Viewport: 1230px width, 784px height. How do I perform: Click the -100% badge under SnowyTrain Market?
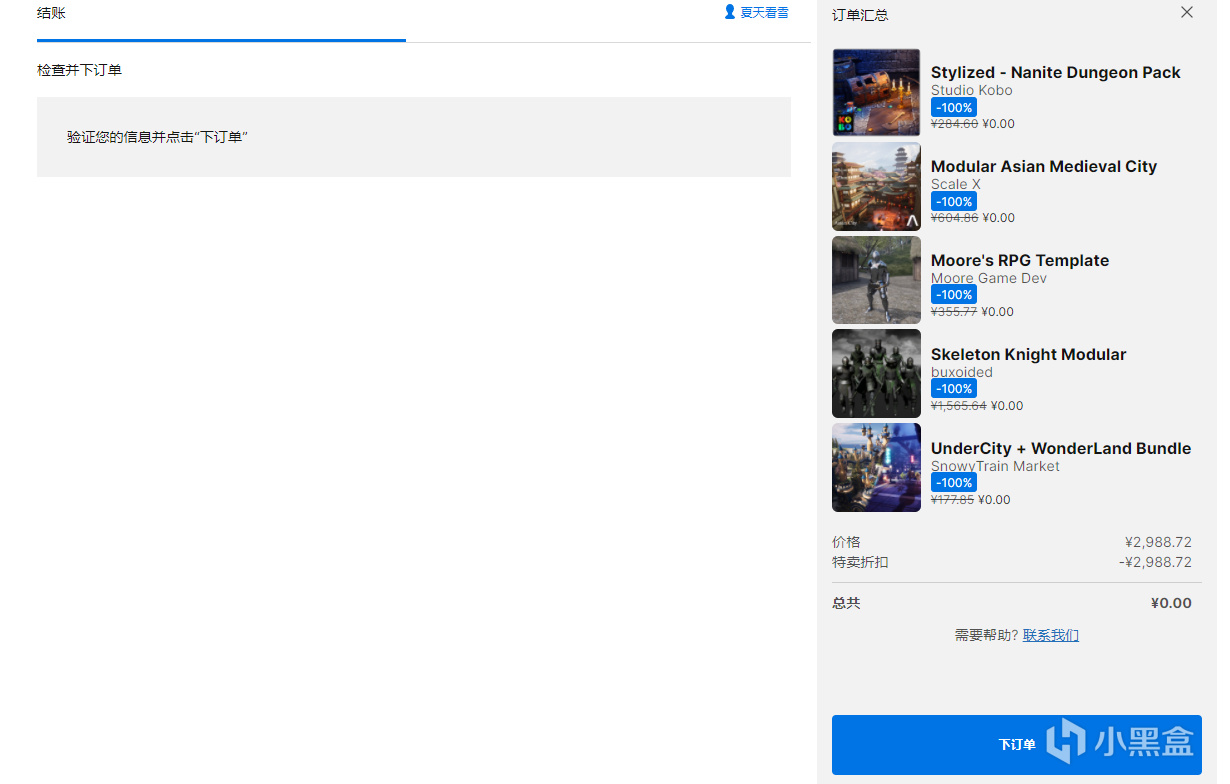(x=954, y=482)
